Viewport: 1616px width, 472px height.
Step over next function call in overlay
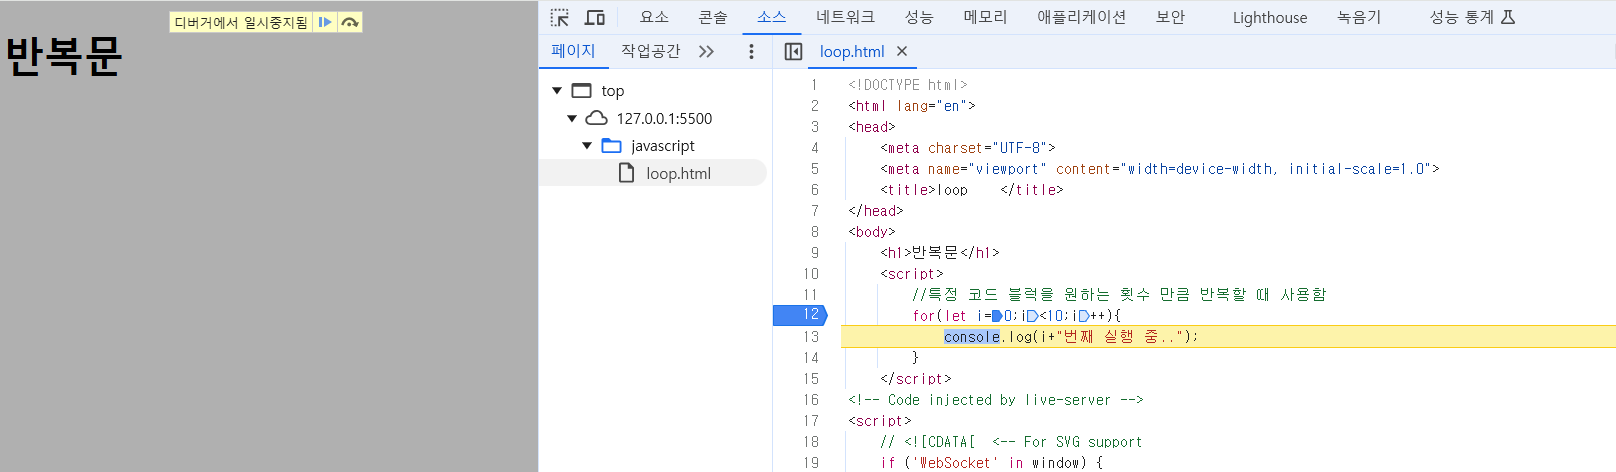(350, 22)
